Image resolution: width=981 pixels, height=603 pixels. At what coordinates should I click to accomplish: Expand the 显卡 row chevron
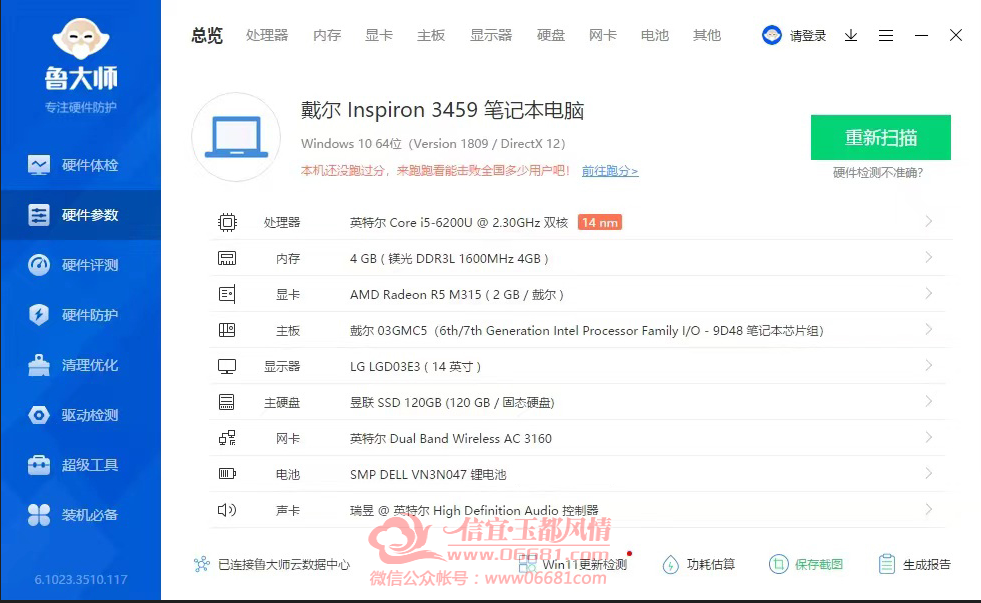(928, 293)
